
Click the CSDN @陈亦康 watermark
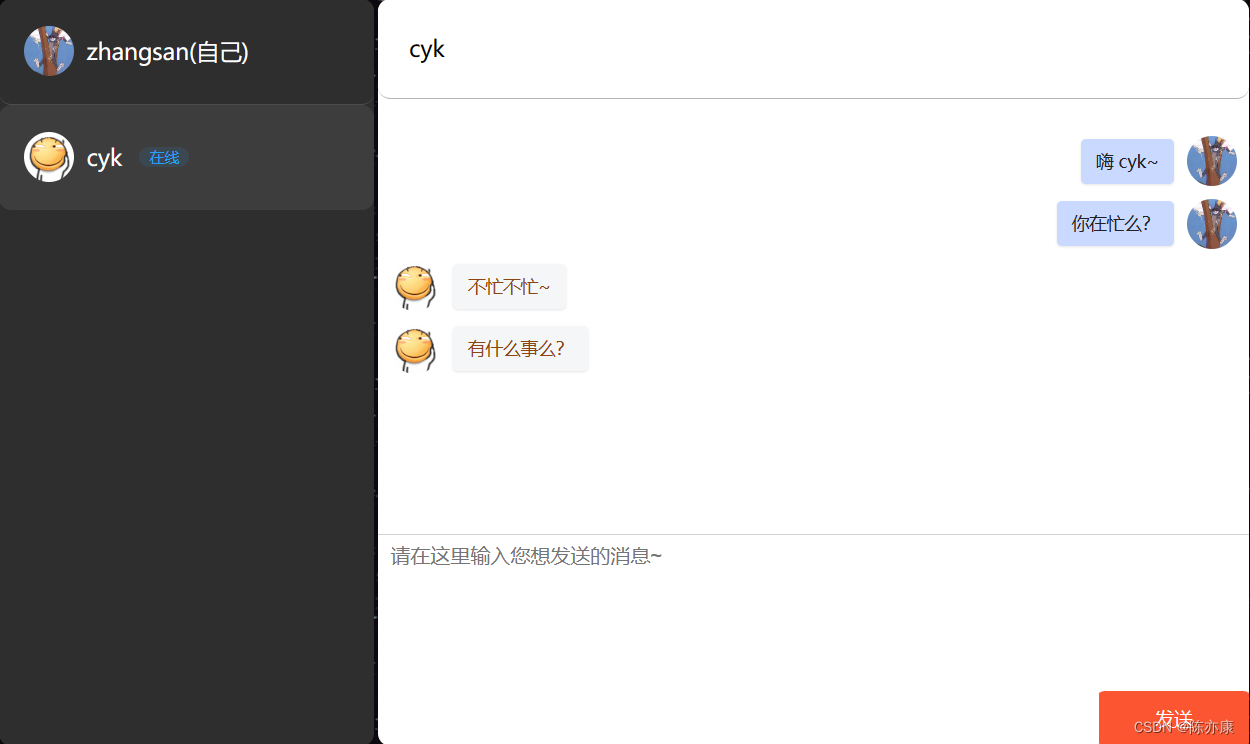tap(1183, 727)
